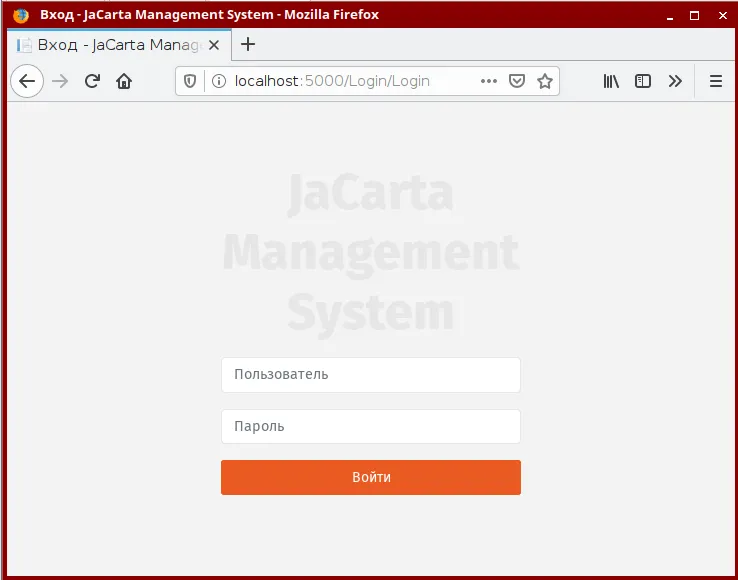Click the orange Войти login button
This screenshot has width=738, height=580.
click(371, 477)
